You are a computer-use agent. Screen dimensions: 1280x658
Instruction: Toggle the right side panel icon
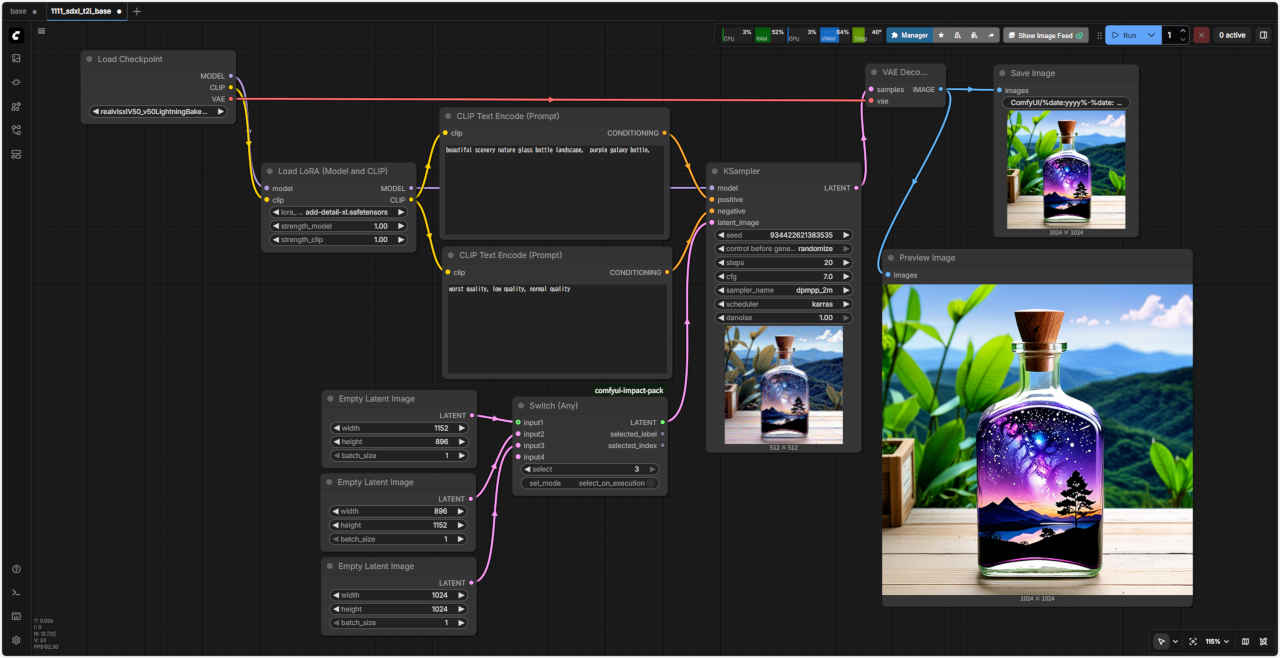click(1263, 35)
